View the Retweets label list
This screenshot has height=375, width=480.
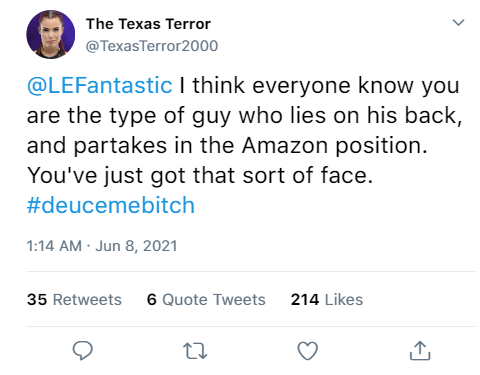coord(87,299)
